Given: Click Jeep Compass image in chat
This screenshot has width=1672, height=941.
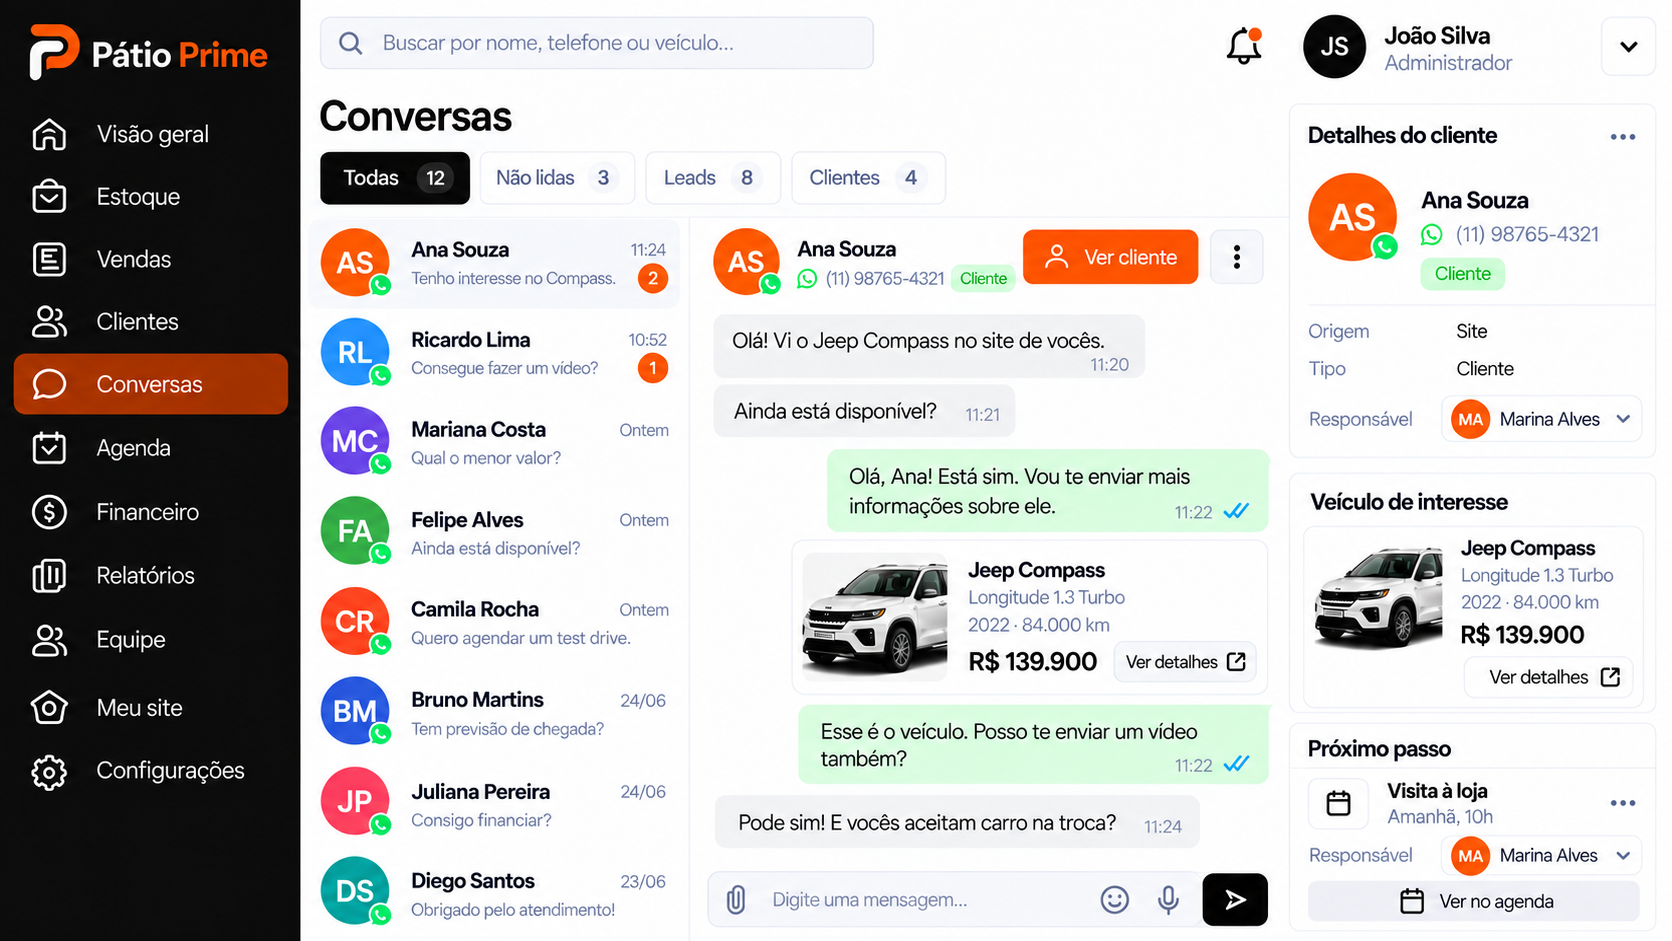Looking at the screenshot, I should tap(875, 617).
